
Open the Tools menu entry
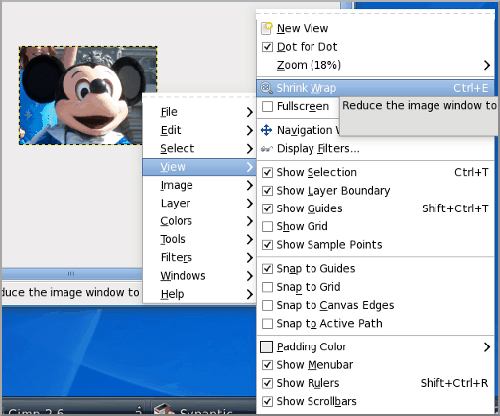pos(199,239)
